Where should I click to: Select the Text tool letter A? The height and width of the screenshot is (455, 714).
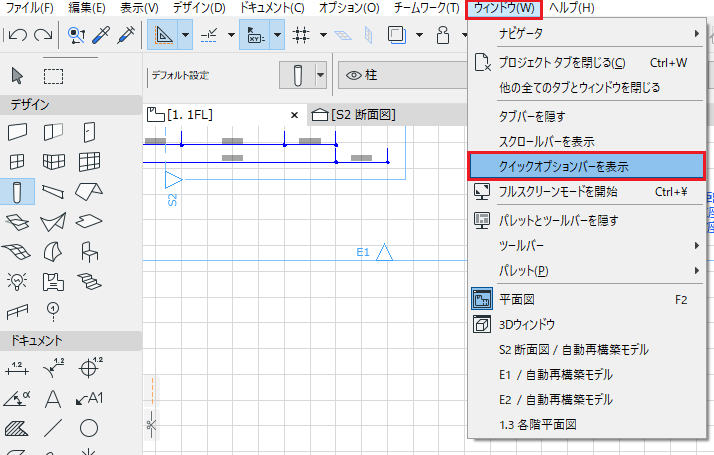53,399
